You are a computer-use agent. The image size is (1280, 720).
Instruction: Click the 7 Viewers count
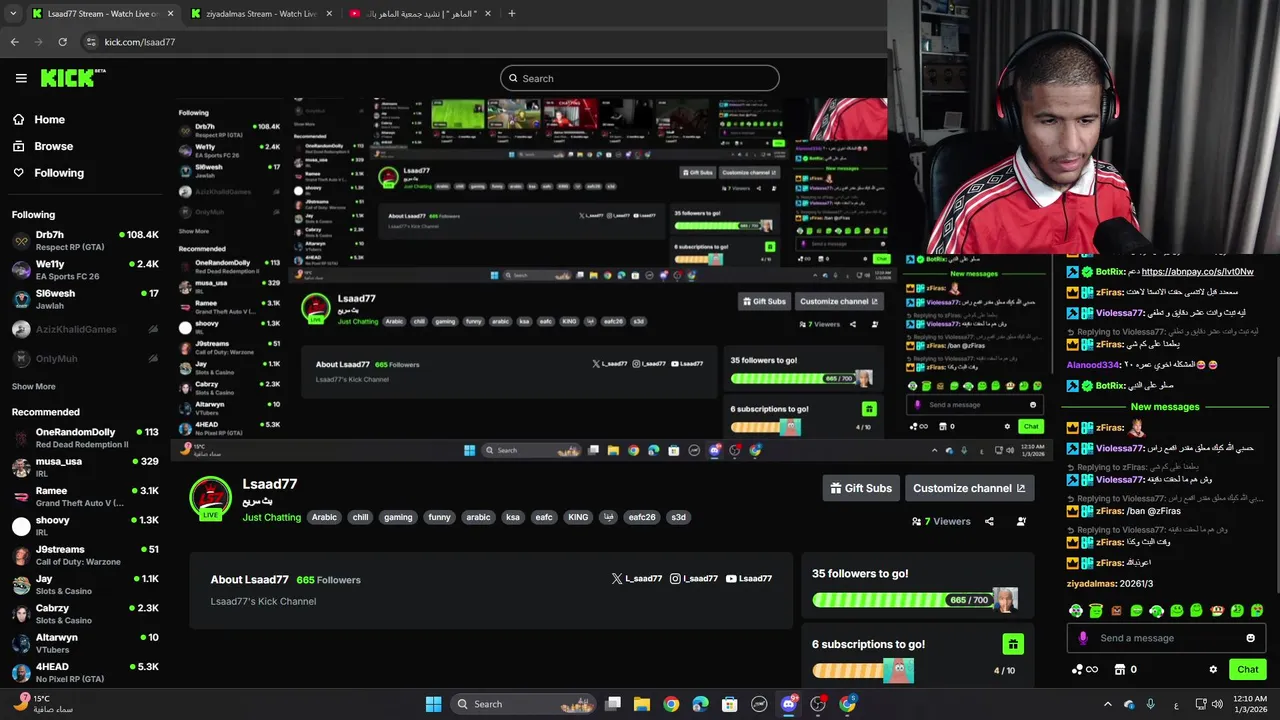[x=941, y=521]
